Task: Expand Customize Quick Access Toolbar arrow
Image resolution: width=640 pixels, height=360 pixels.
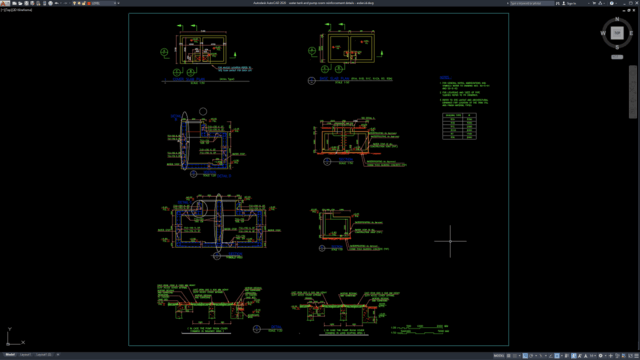Action: coord(118,3)
